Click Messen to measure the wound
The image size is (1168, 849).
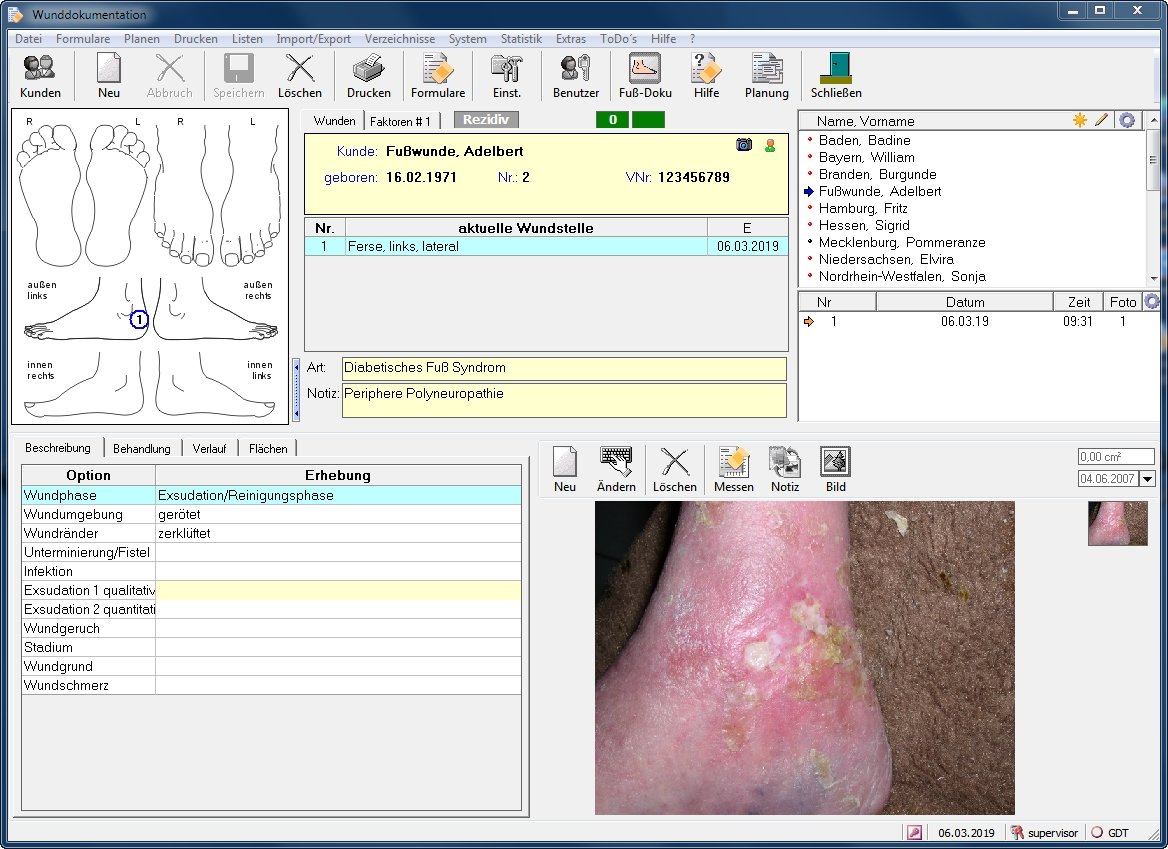point(733,469)
